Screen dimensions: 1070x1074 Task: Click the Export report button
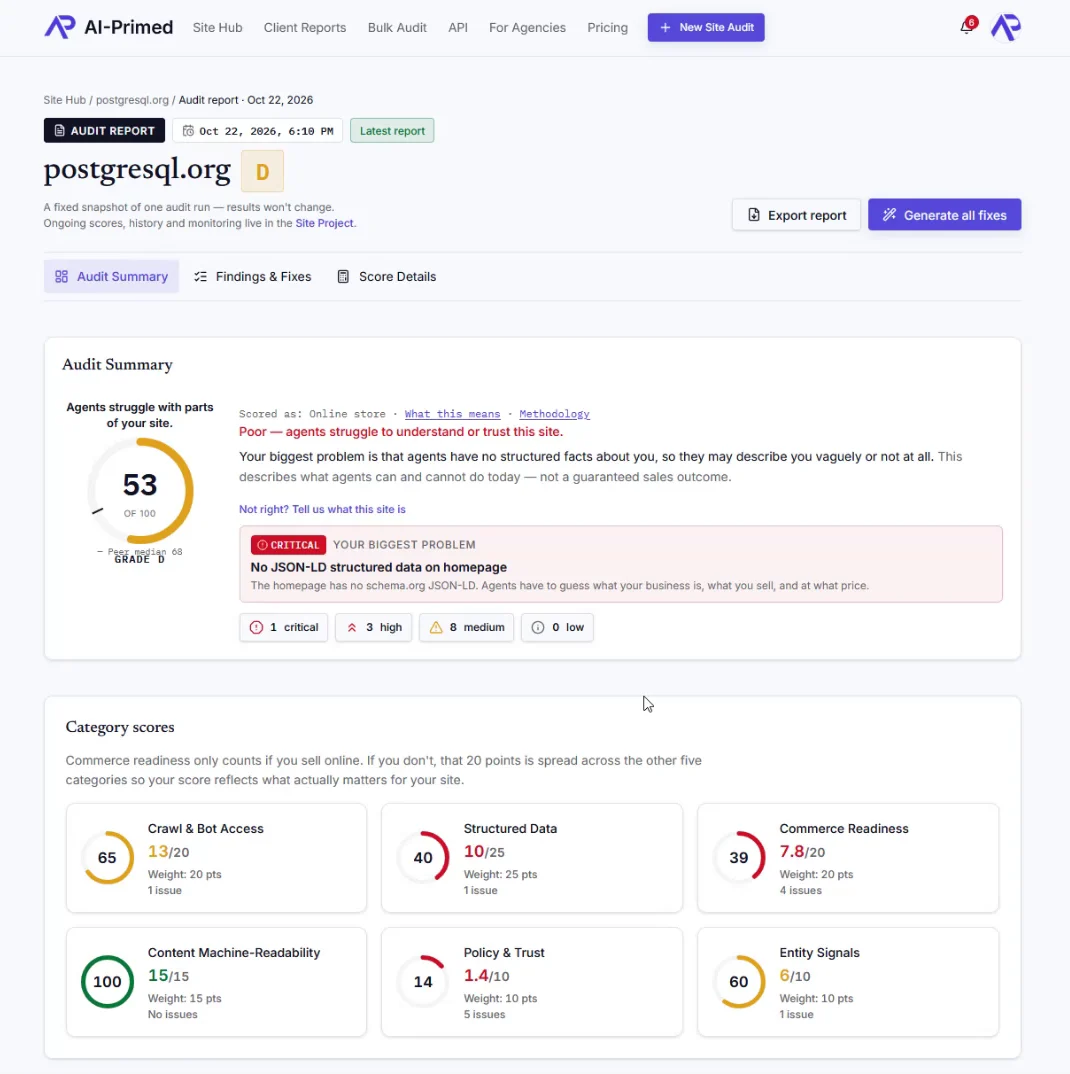(x=796, y=215)
